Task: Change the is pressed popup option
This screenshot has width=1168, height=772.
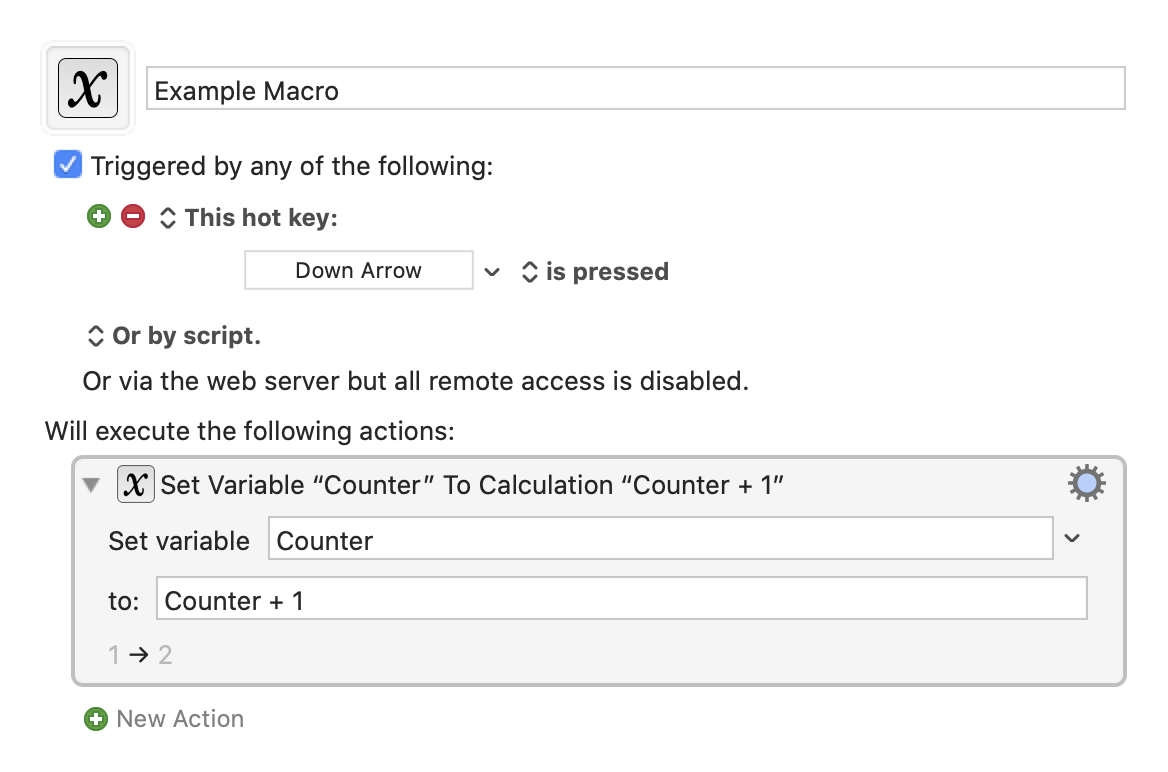Action: click(594, 272)
